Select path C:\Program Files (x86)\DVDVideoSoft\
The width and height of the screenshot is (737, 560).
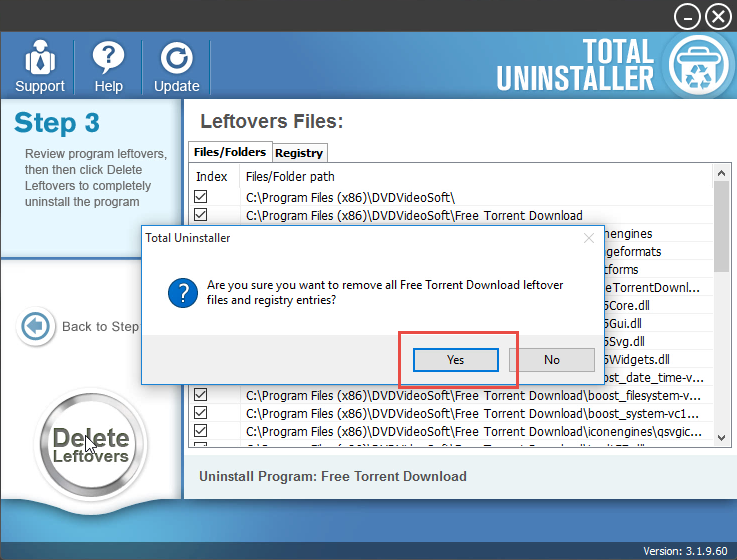click(x=351, y=197)
